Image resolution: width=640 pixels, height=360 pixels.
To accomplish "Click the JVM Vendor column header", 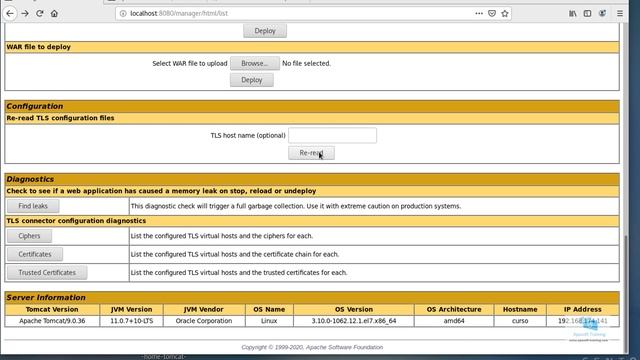I will pos(204,309).
